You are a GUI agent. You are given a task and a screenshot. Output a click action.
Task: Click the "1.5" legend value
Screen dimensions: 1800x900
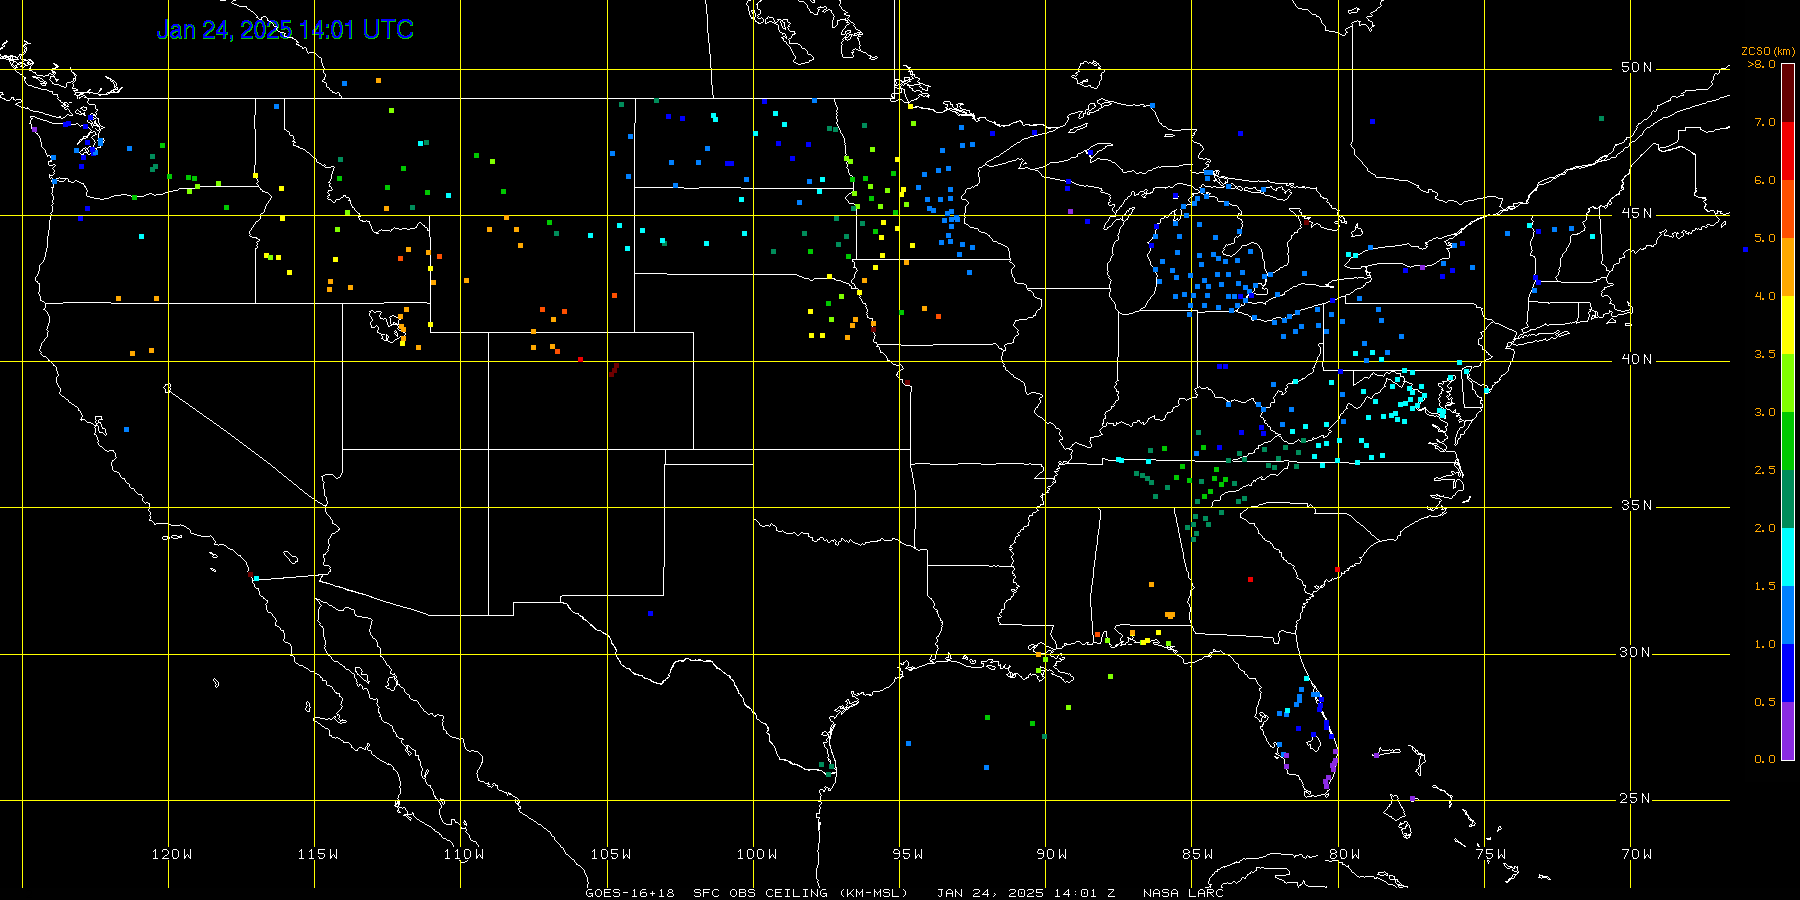[1765, 586]
